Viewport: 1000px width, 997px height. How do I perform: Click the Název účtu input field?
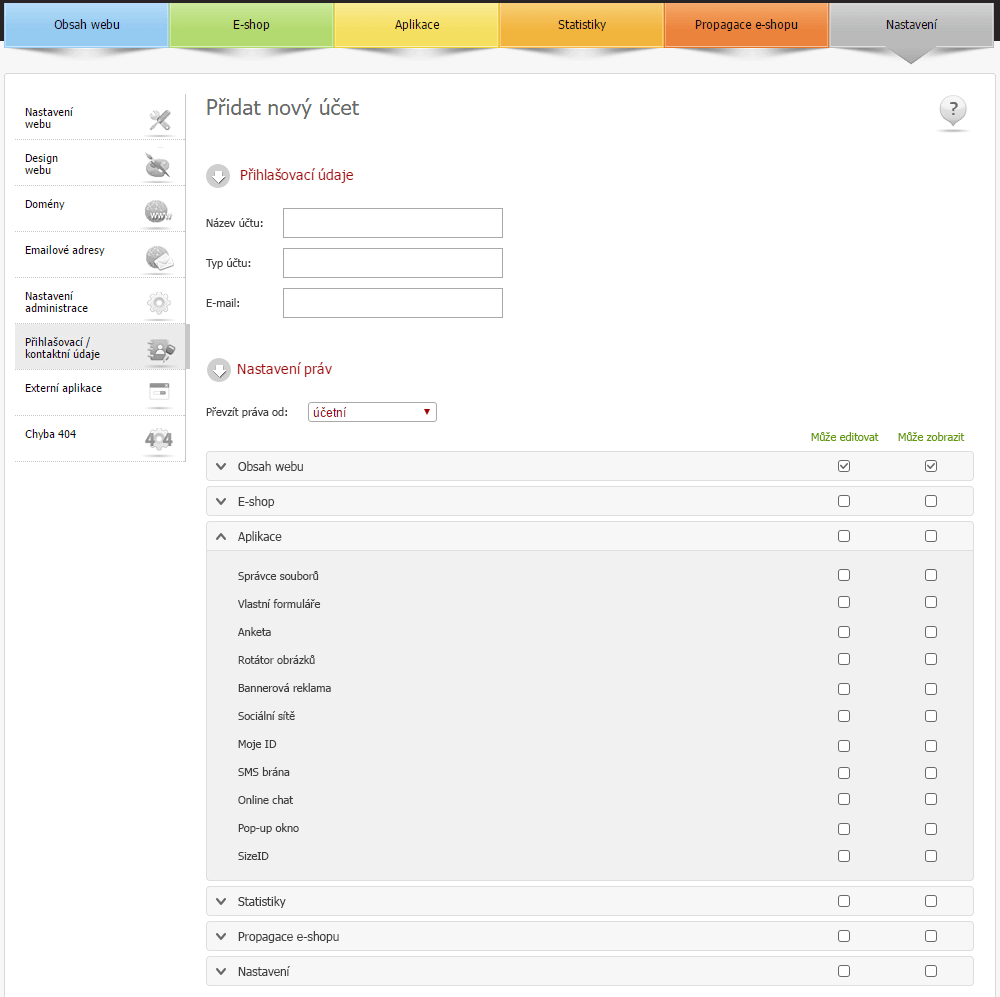tap(392, 223)
